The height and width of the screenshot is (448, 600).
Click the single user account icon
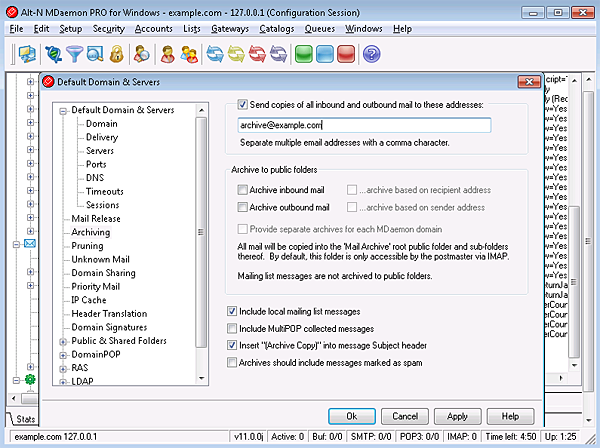(x=168, y=54)
